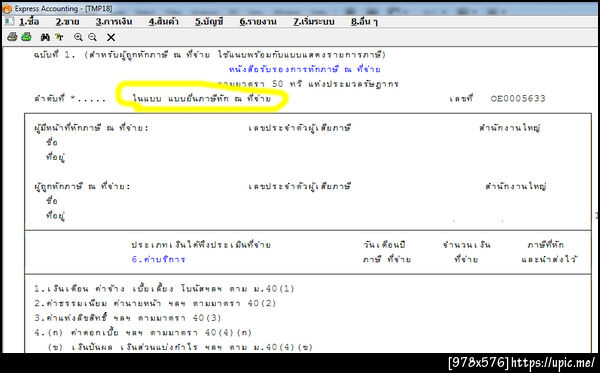Image resolution: width=600 pixels, height=373 pixels.
Task: Click the column header จำนวนเงิน
Action: [466, 244]
